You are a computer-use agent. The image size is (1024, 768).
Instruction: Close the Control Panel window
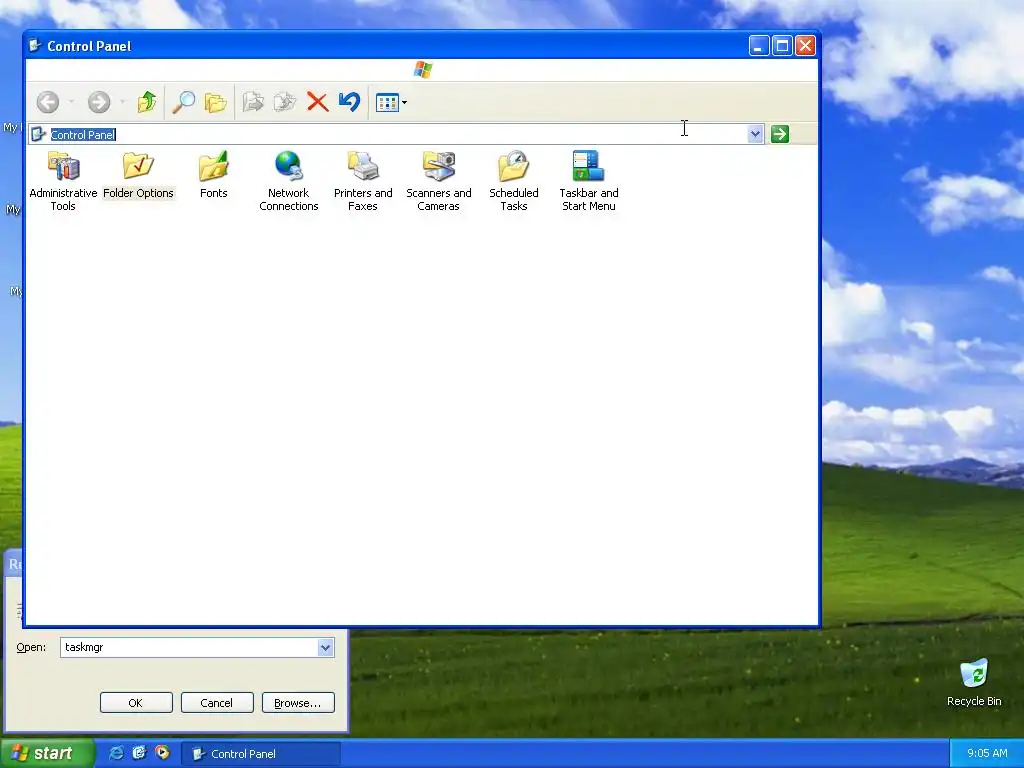click(x=805, y=46)
